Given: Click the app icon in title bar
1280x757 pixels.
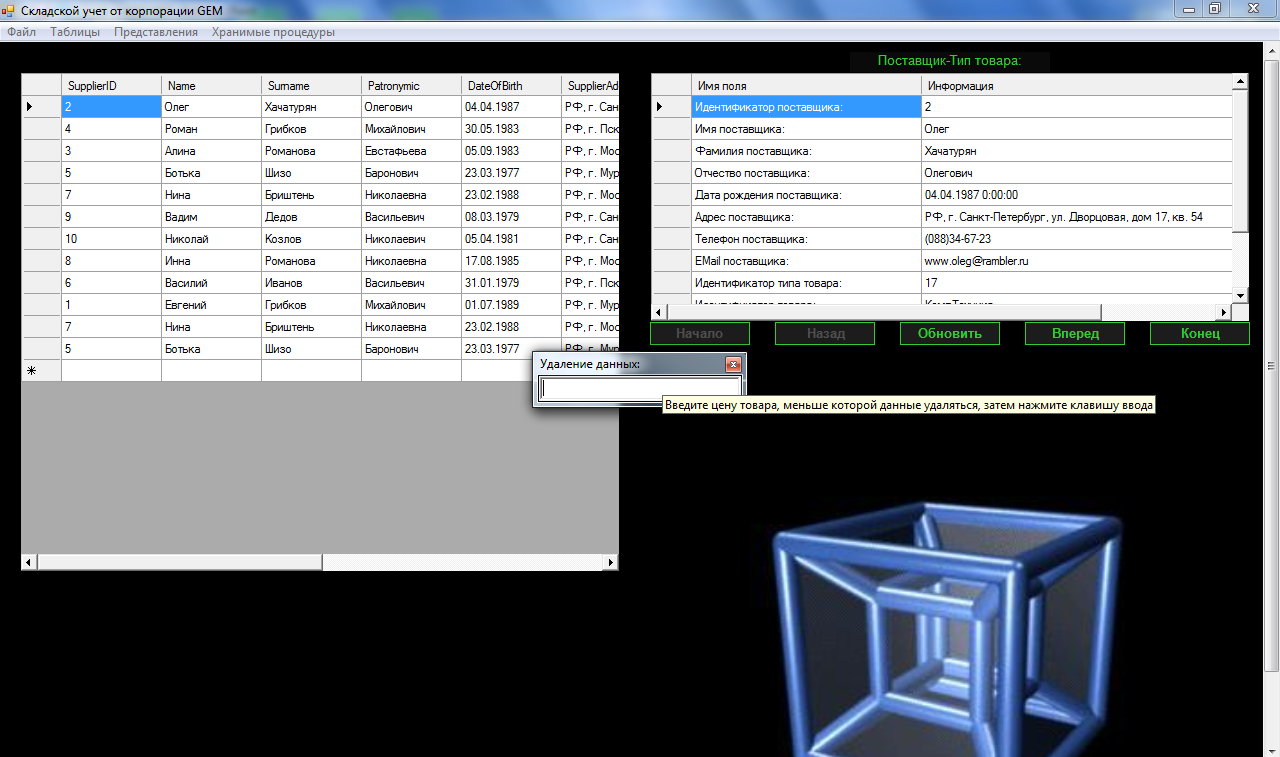Looking at the screenshot, I should click(9, 9).
